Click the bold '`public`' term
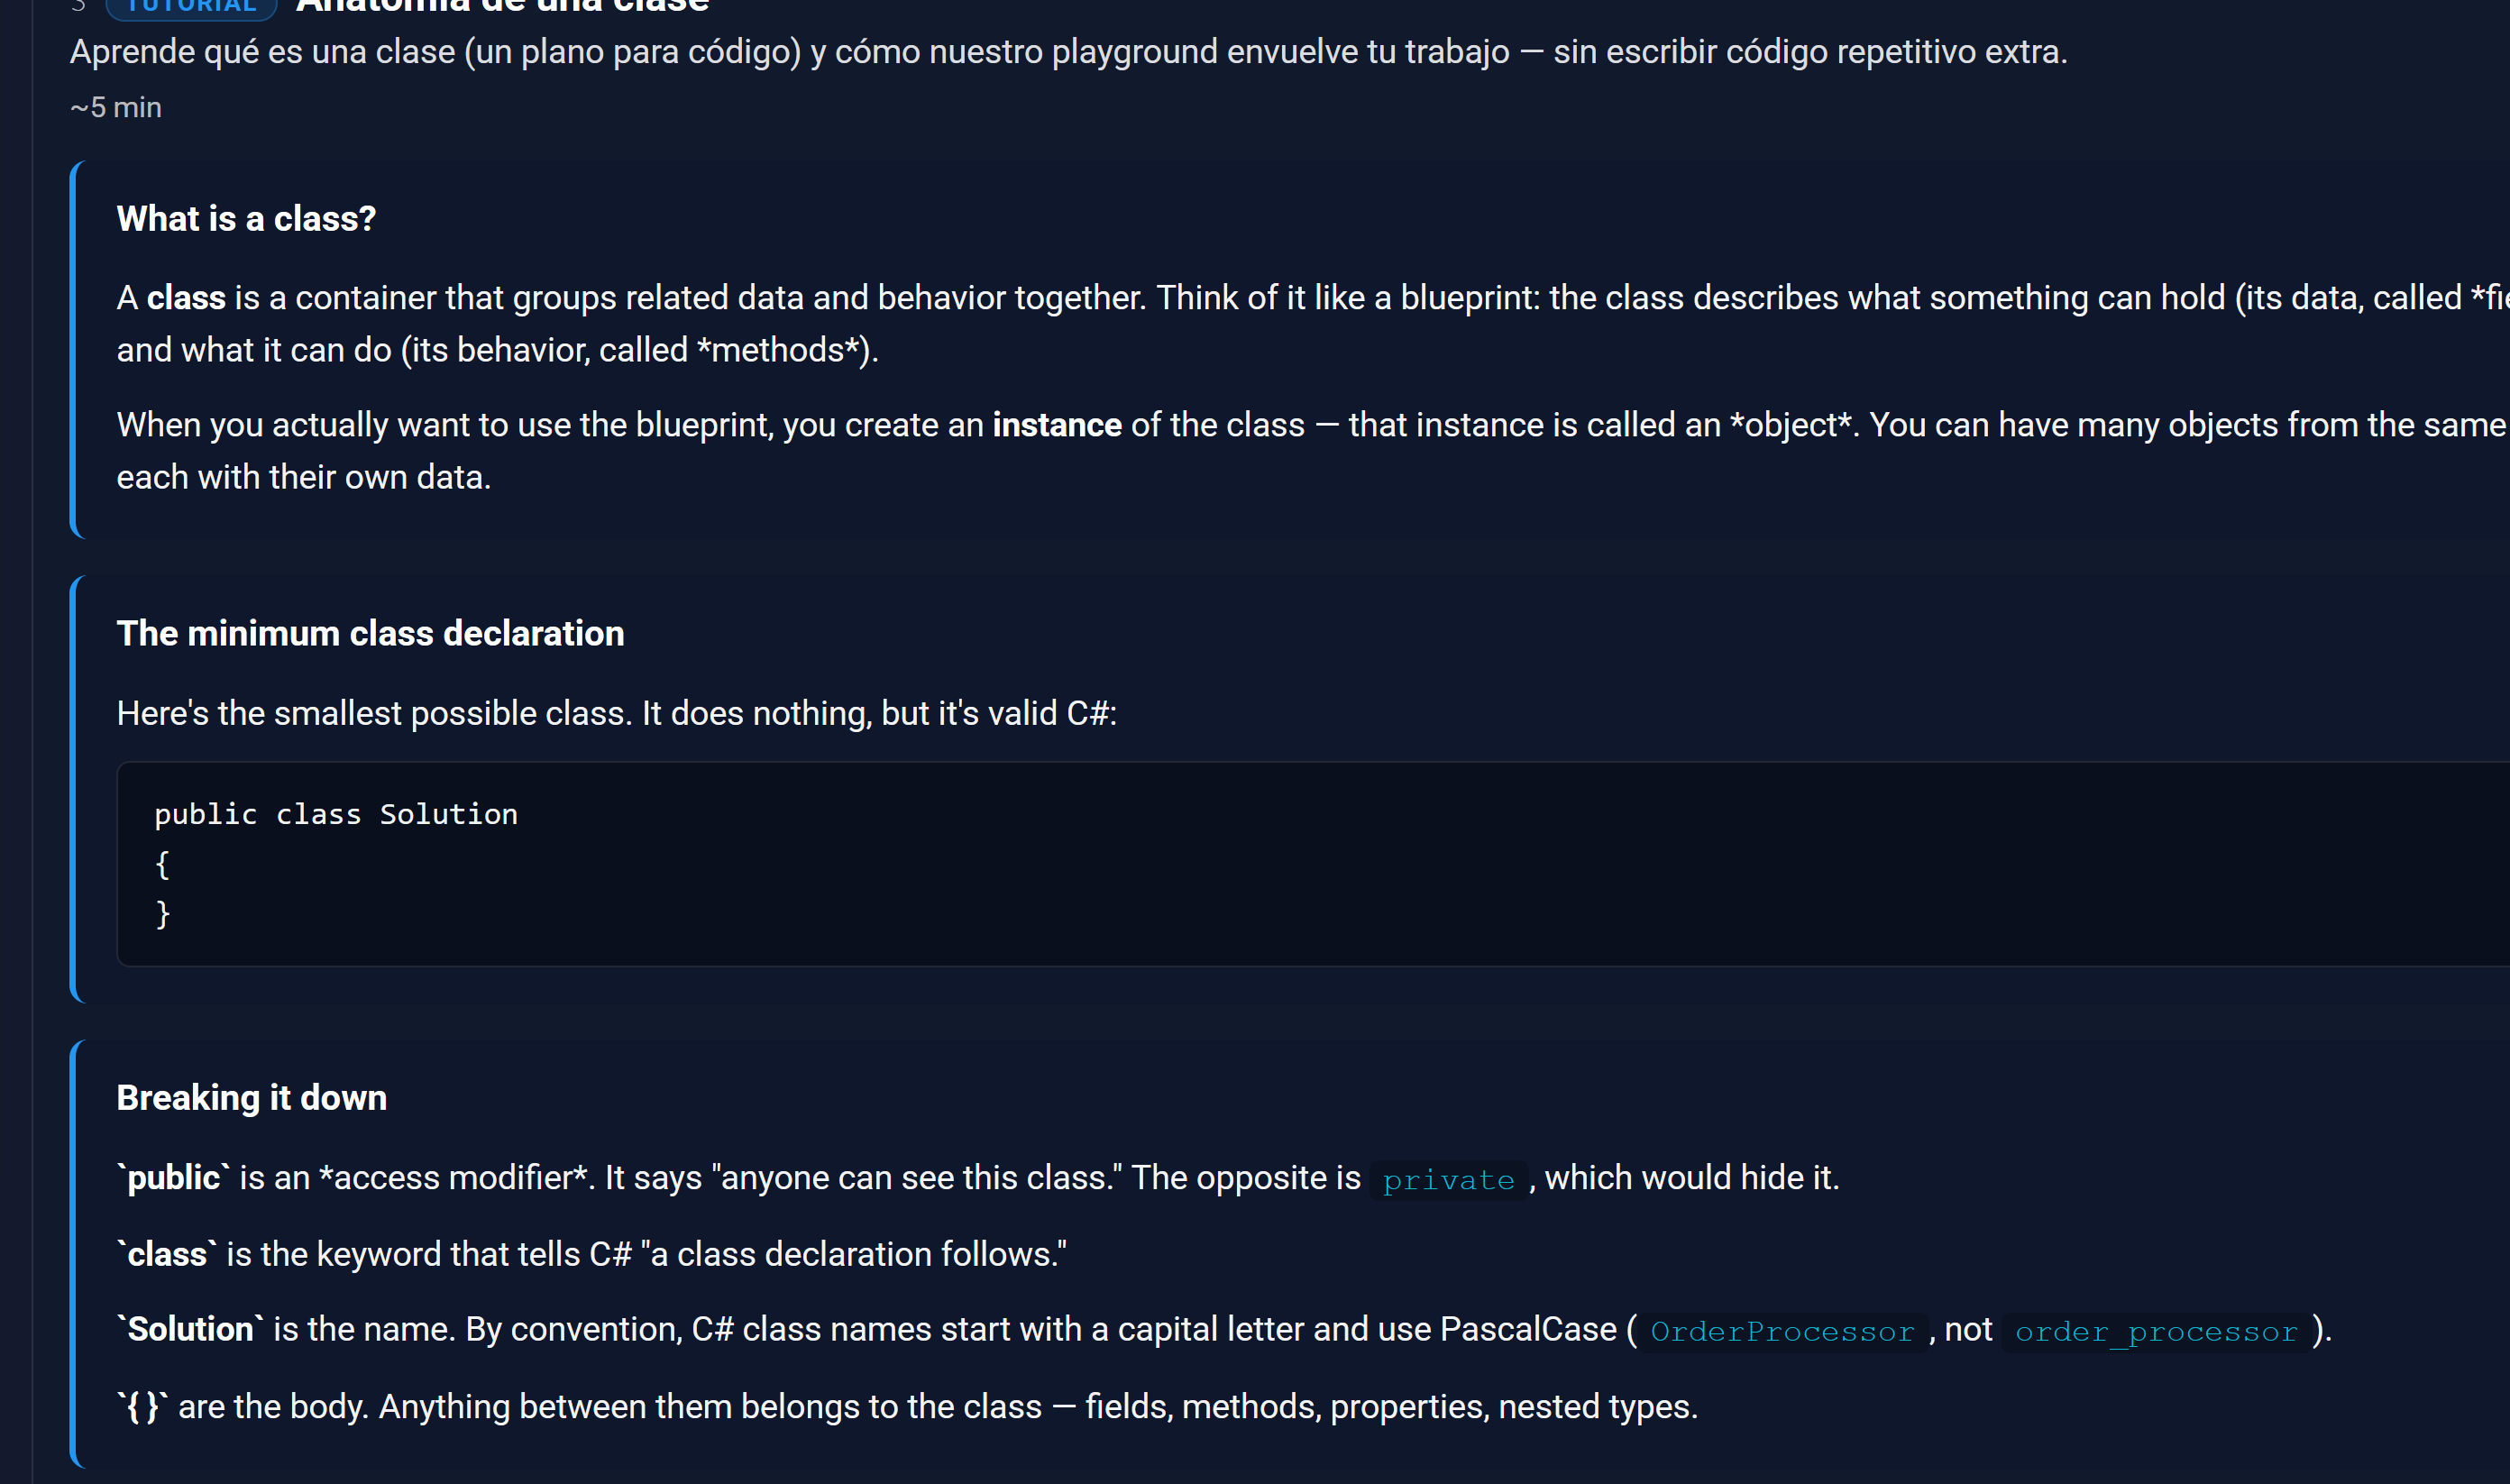This screenshot has height=1484, width=2510. coord(174,1177)
